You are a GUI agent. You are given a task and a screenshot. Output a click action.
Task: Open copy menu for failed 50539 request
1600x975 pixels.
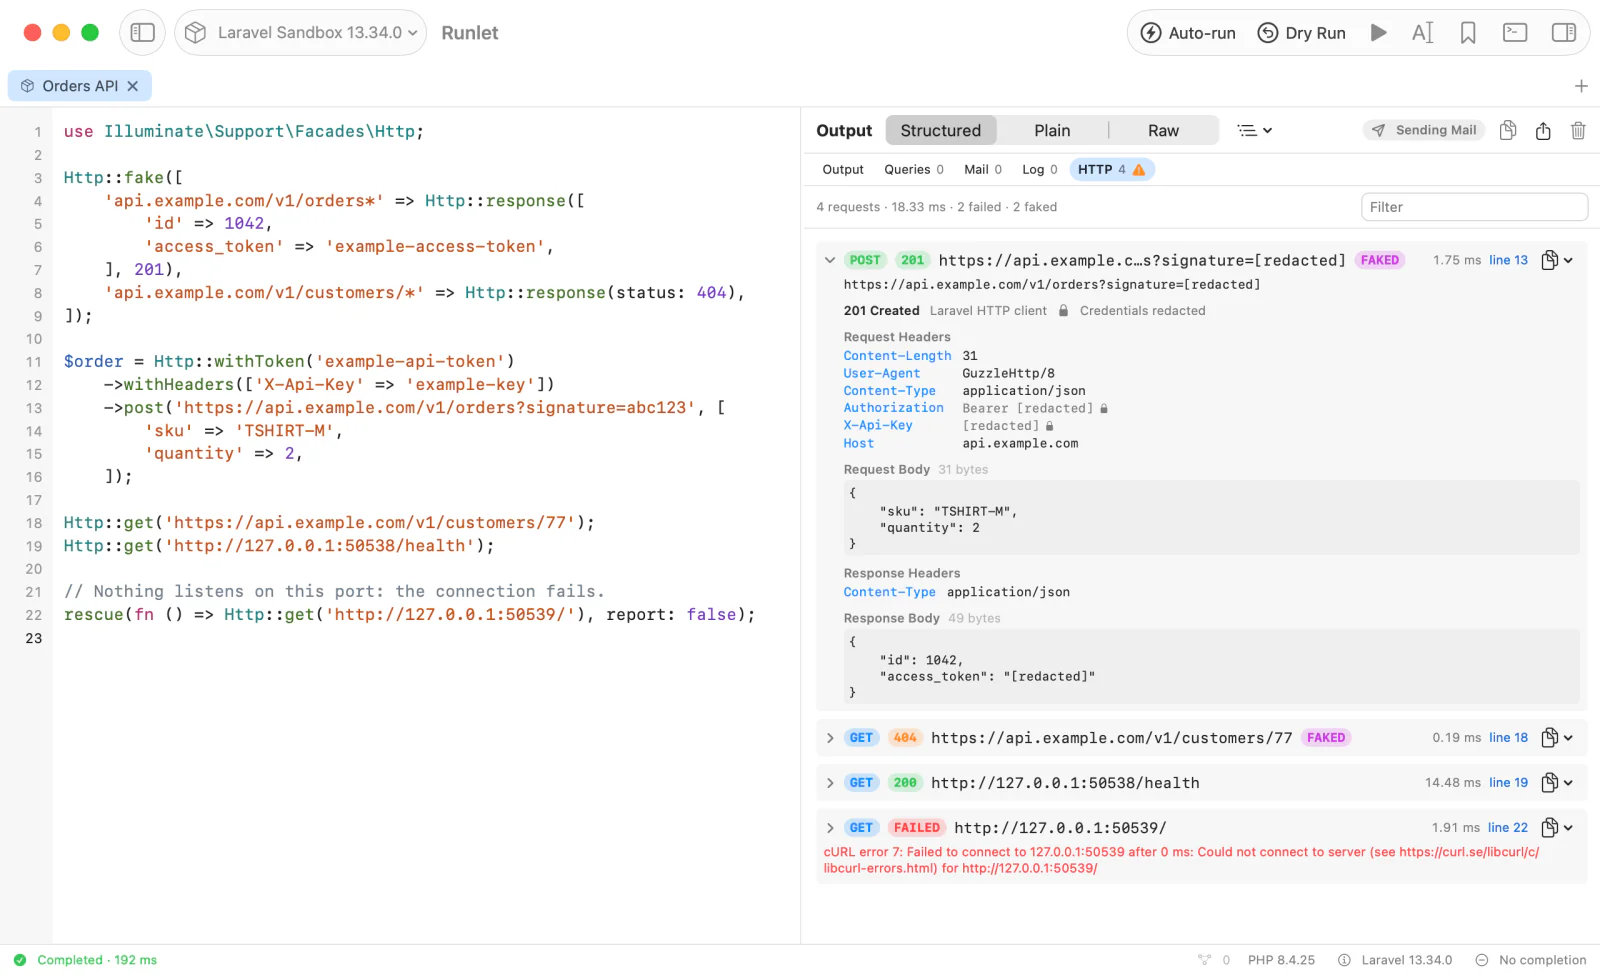pyautogui.click(x=1557, y=828)
